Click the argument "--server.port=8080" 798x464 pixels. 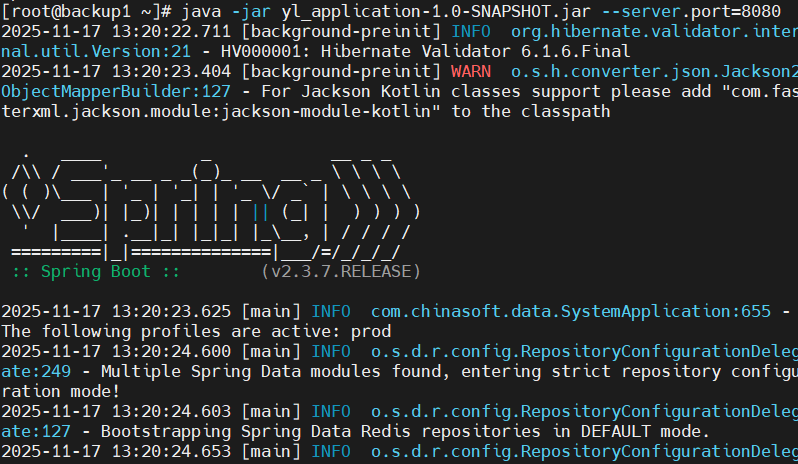tap(691, 11)
